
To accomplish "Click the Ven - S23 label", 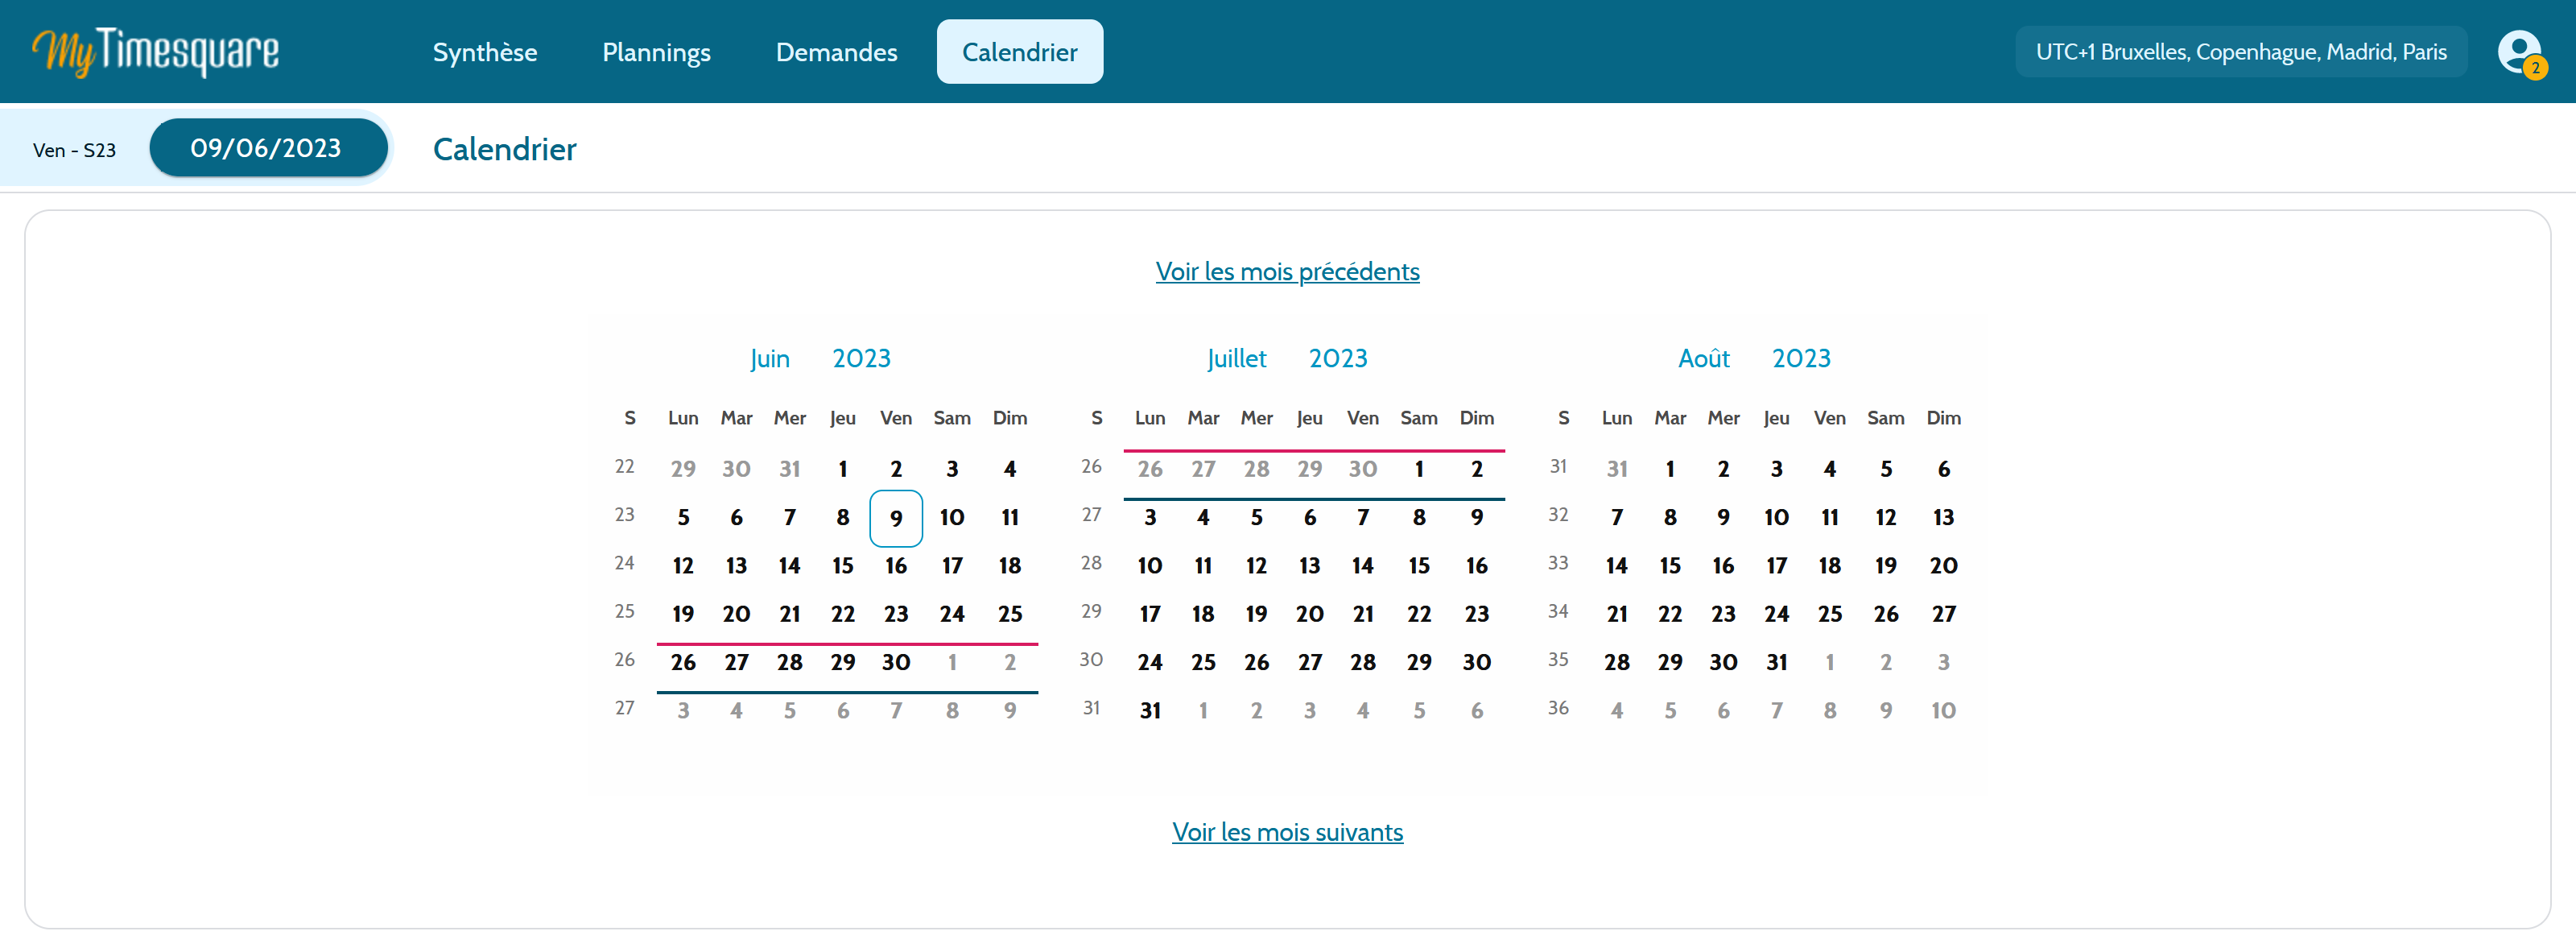I will pyautogui.click(x=74, y=150).
